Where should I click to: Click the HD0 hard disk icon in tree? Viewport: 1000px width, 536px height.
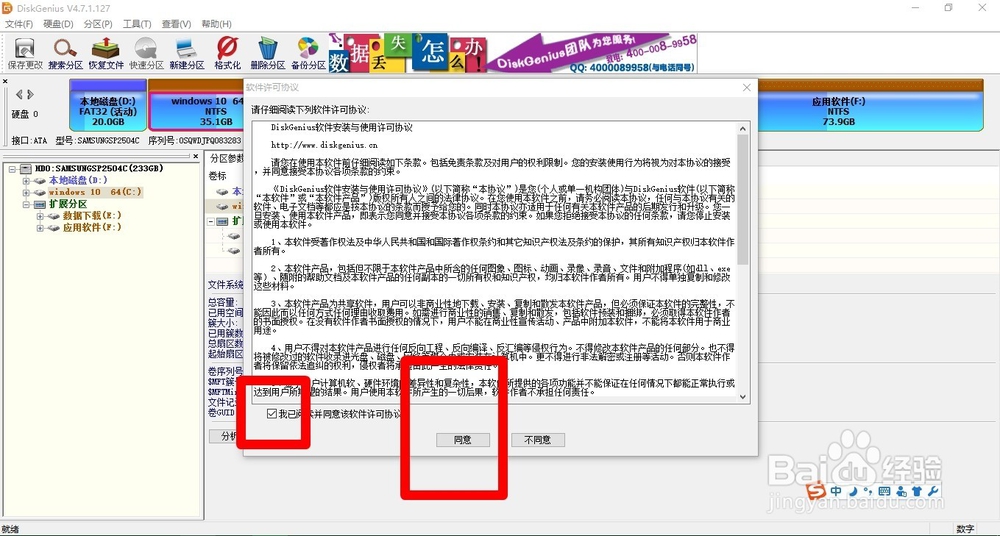26,168
